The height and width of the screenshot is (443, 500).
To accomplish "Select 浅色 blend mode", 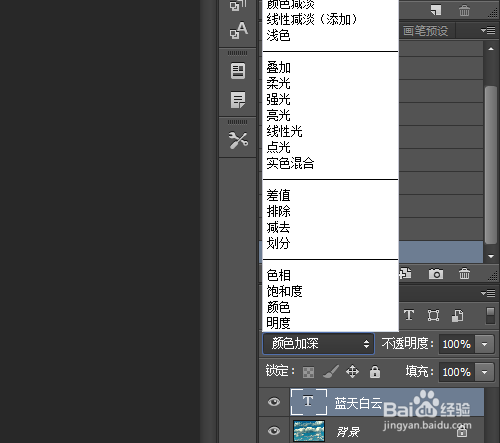I will point(279,35).
